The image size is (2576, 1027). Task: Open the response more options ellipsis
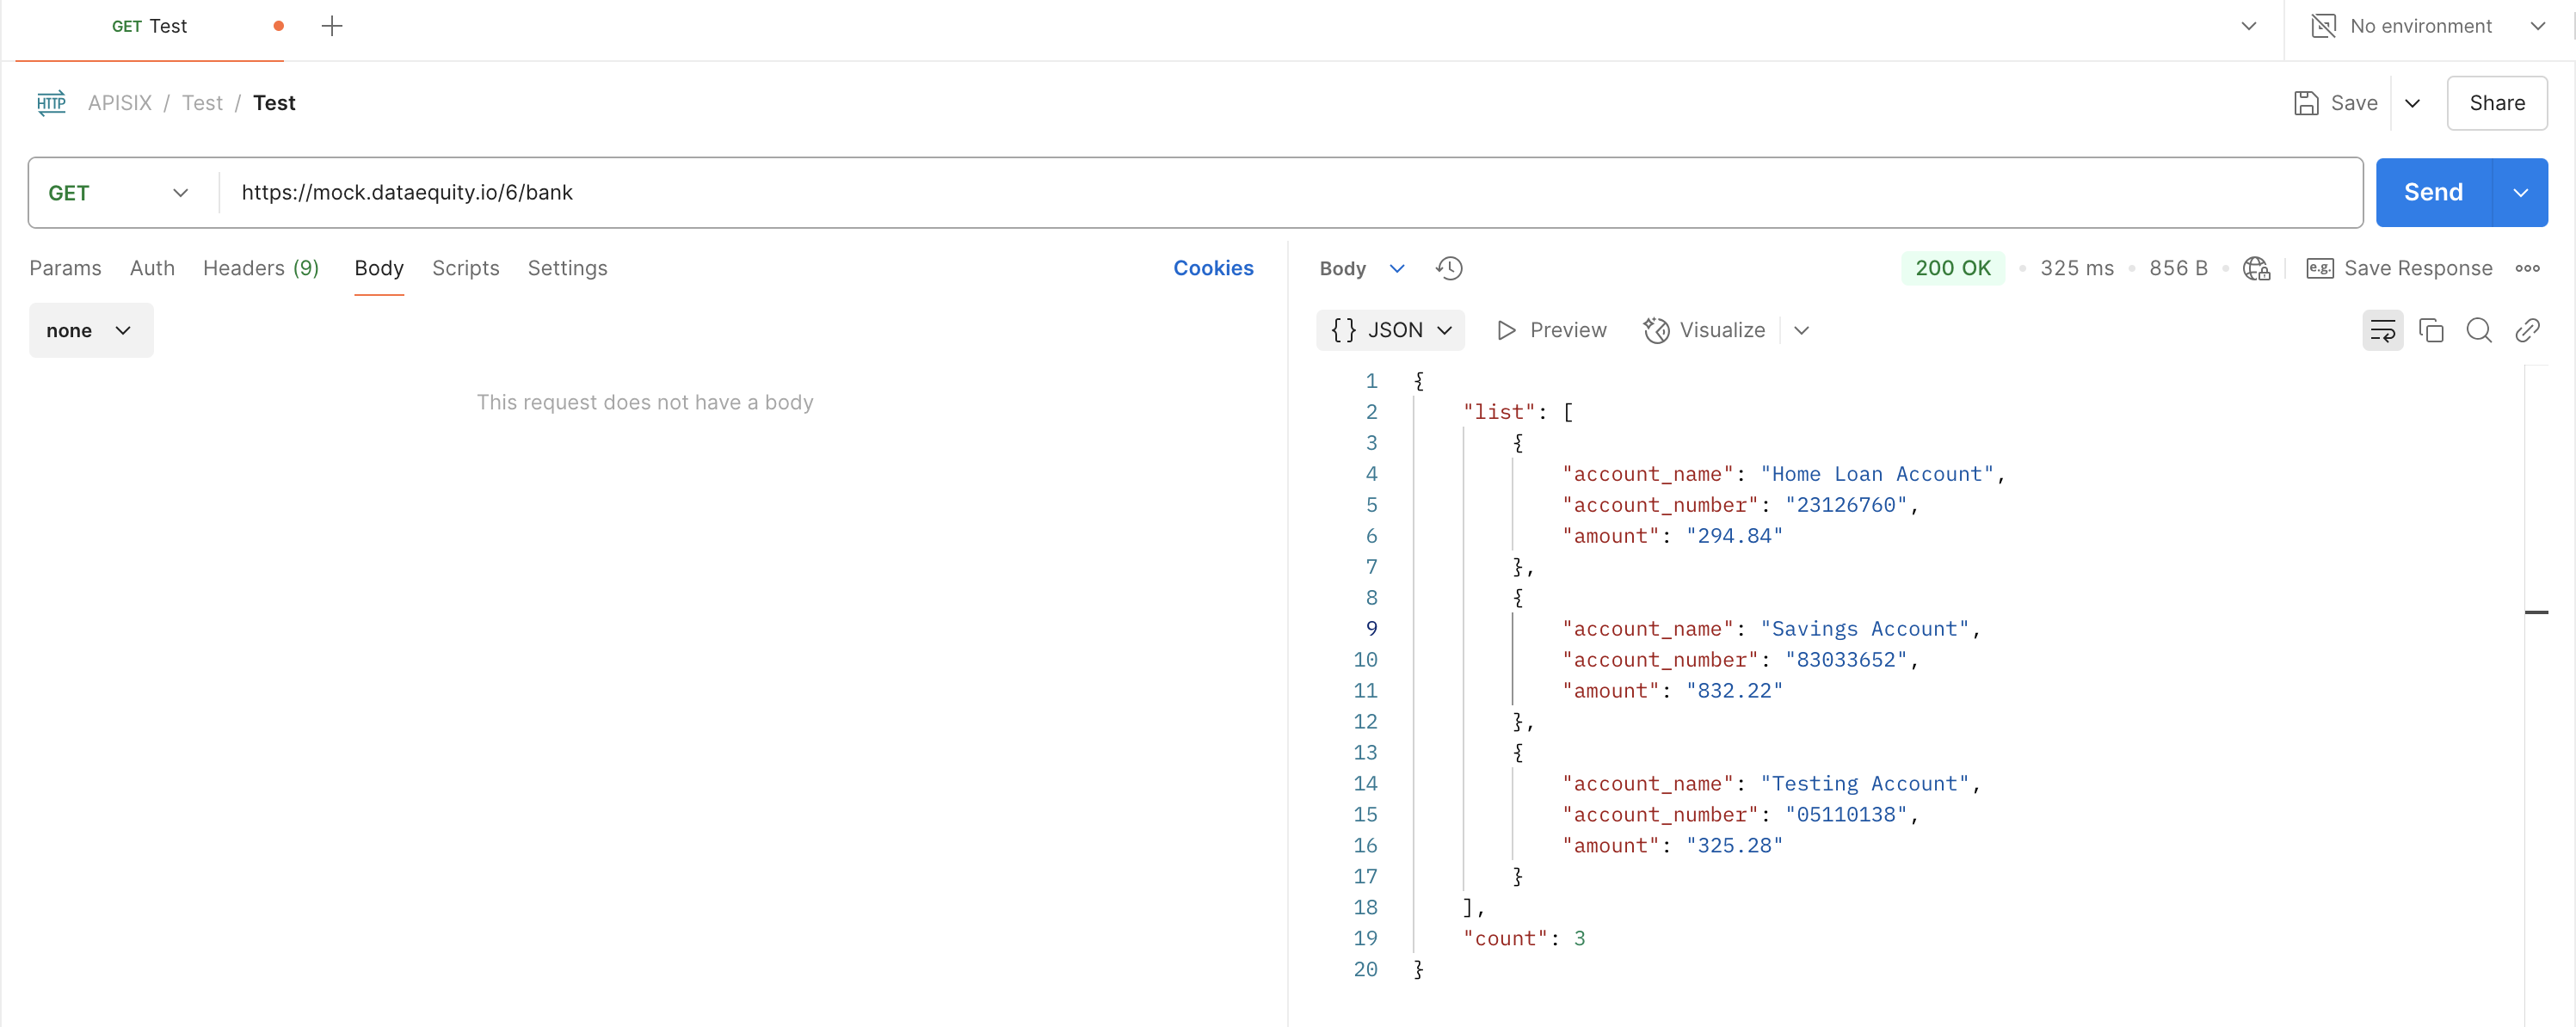(x=2527, y=268)
